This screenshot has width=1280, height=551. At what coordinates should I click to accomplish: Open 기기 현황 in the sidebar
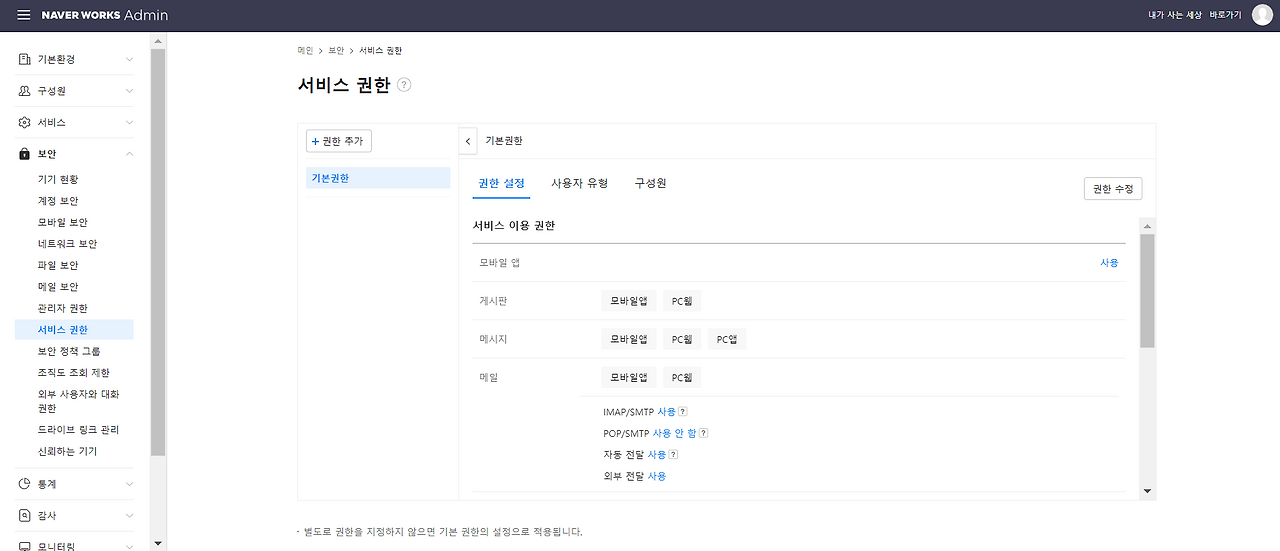[58, 180]
